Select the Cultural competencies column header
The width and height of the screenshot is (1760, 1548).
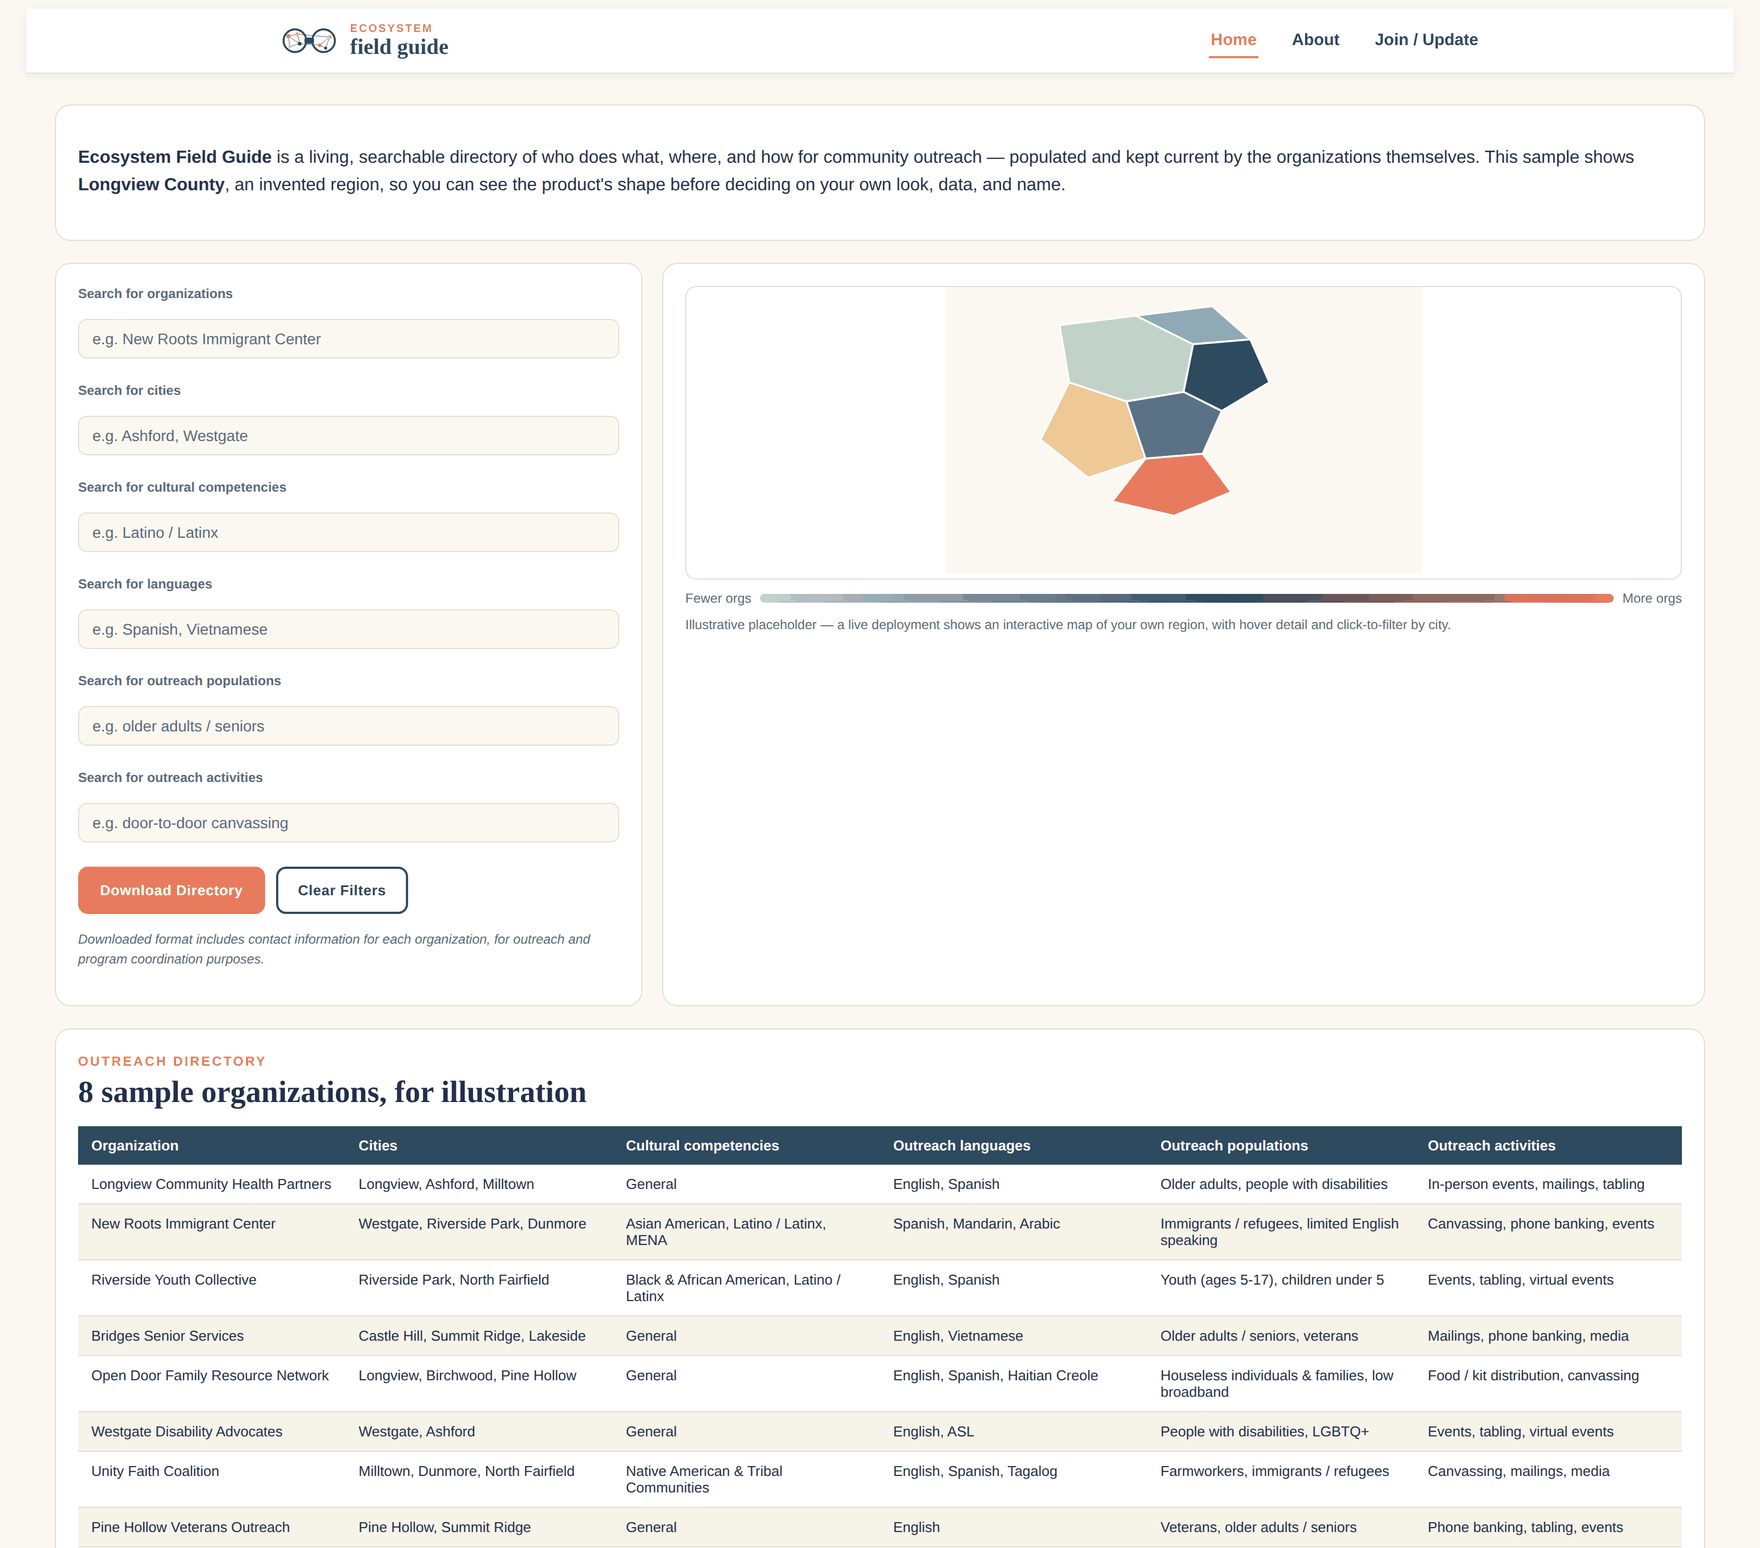coord(702,1146)
